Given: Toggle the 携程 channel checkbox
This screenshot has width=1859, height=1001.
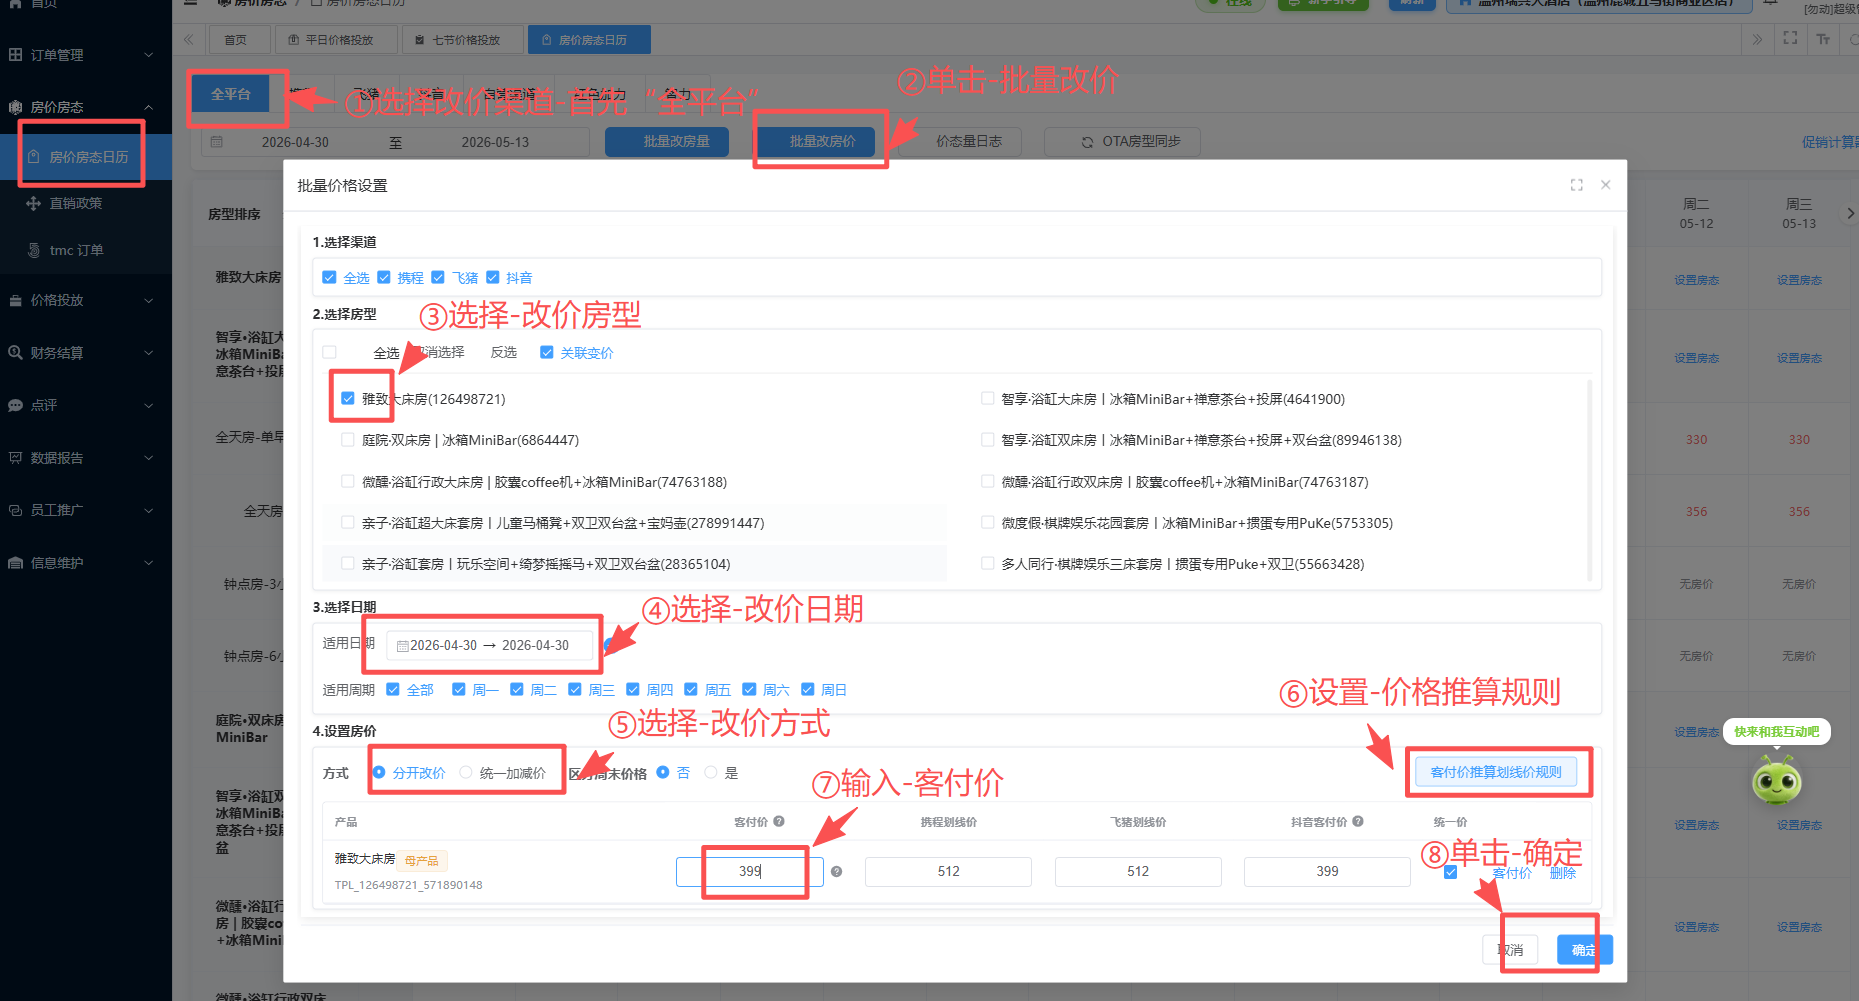Looking at the screenshot, I should coord(383,277).
